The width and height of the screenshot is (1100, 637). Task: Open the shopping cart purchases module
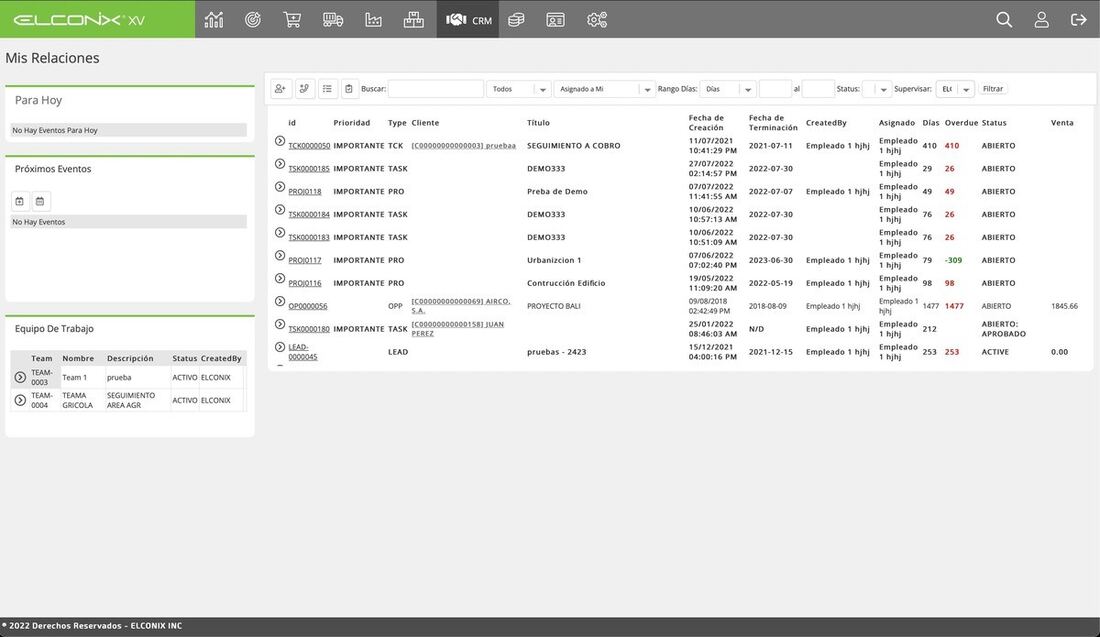[293, 20]
